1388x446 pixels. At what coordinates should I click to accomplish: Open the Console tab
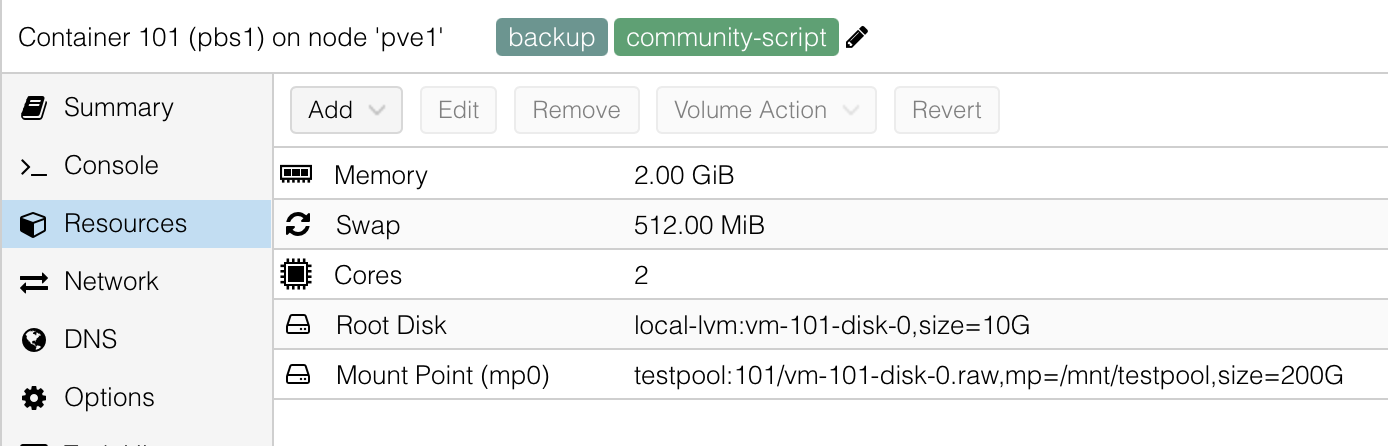coord(110,166)
